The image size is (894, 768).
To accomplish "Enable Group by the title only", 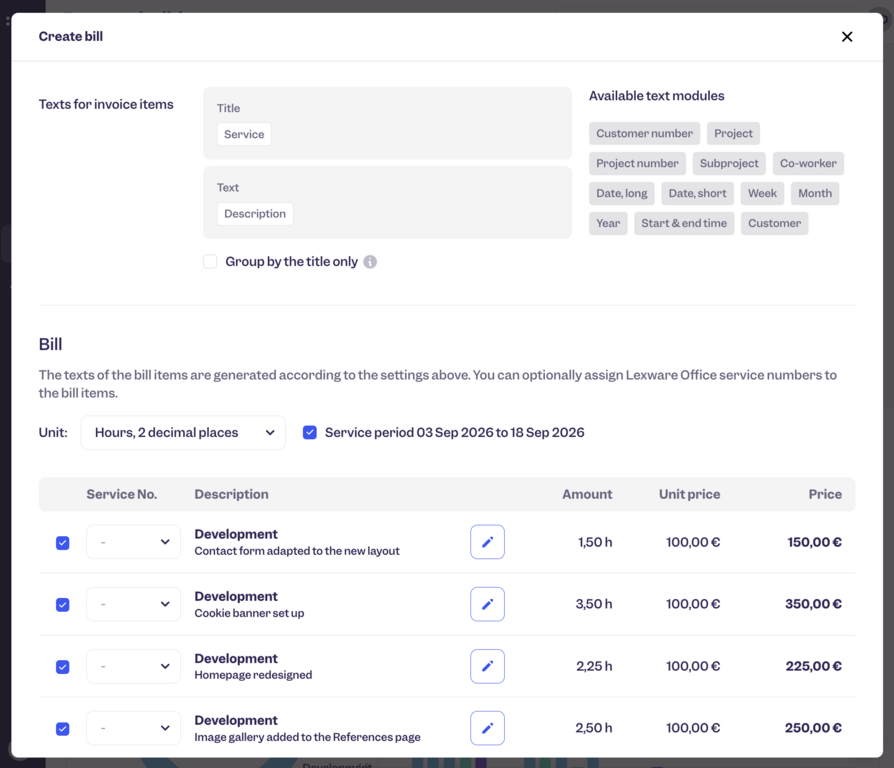I will point(210,262).
